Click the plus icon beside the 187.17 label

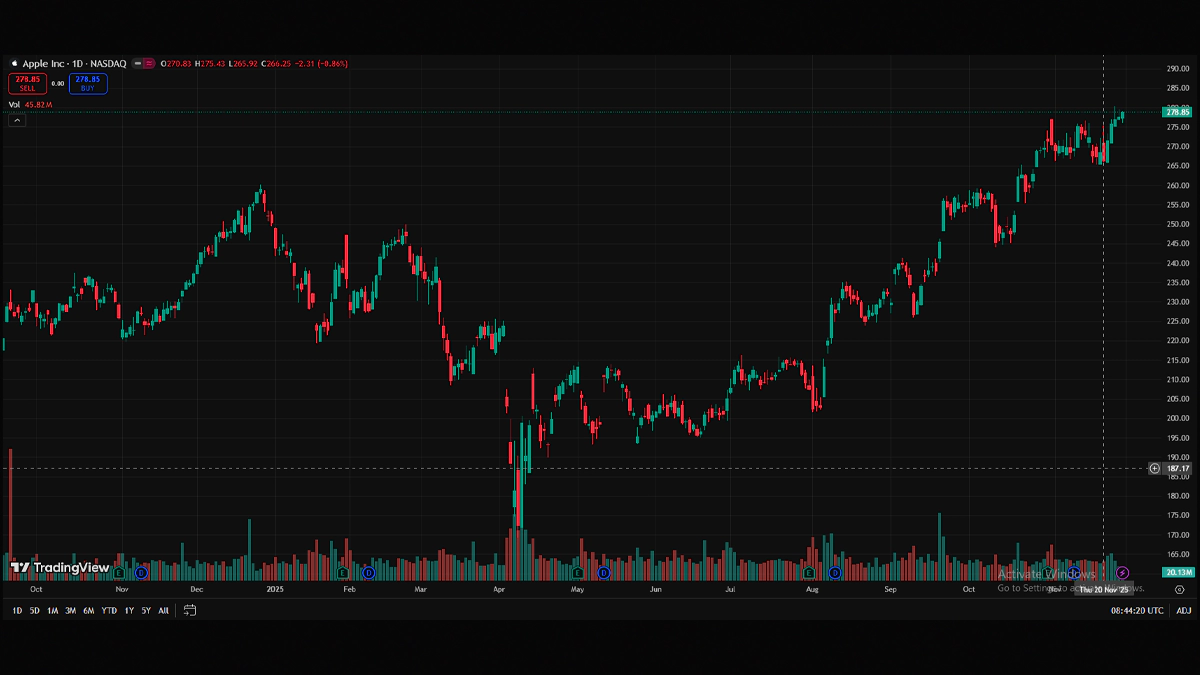(x=1154, y=468)
